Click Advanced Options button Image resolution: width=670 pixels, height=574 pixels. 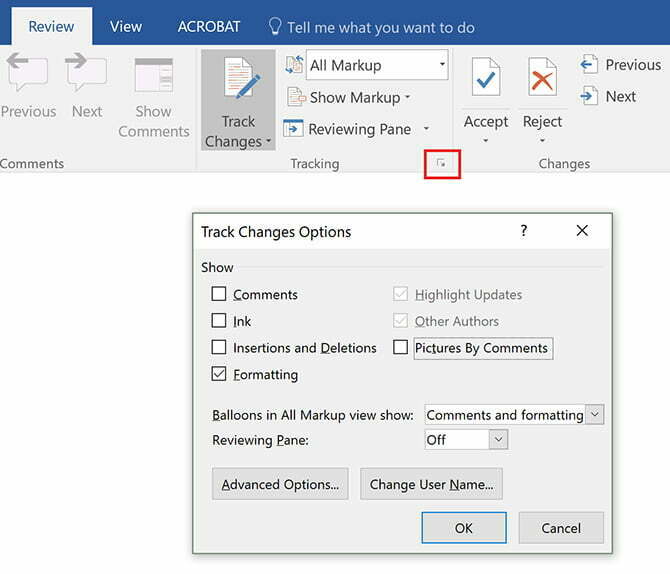coord(280,484)
